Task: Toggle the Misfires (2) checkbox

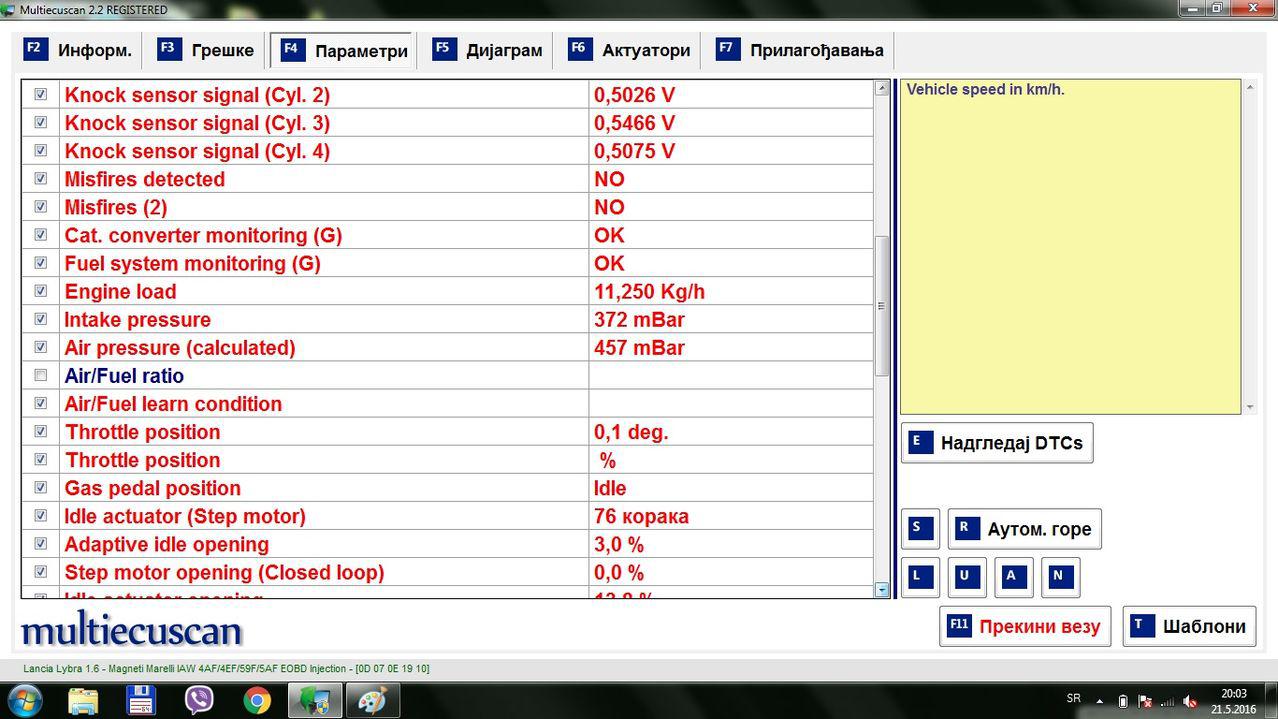Action: [41, 206]
